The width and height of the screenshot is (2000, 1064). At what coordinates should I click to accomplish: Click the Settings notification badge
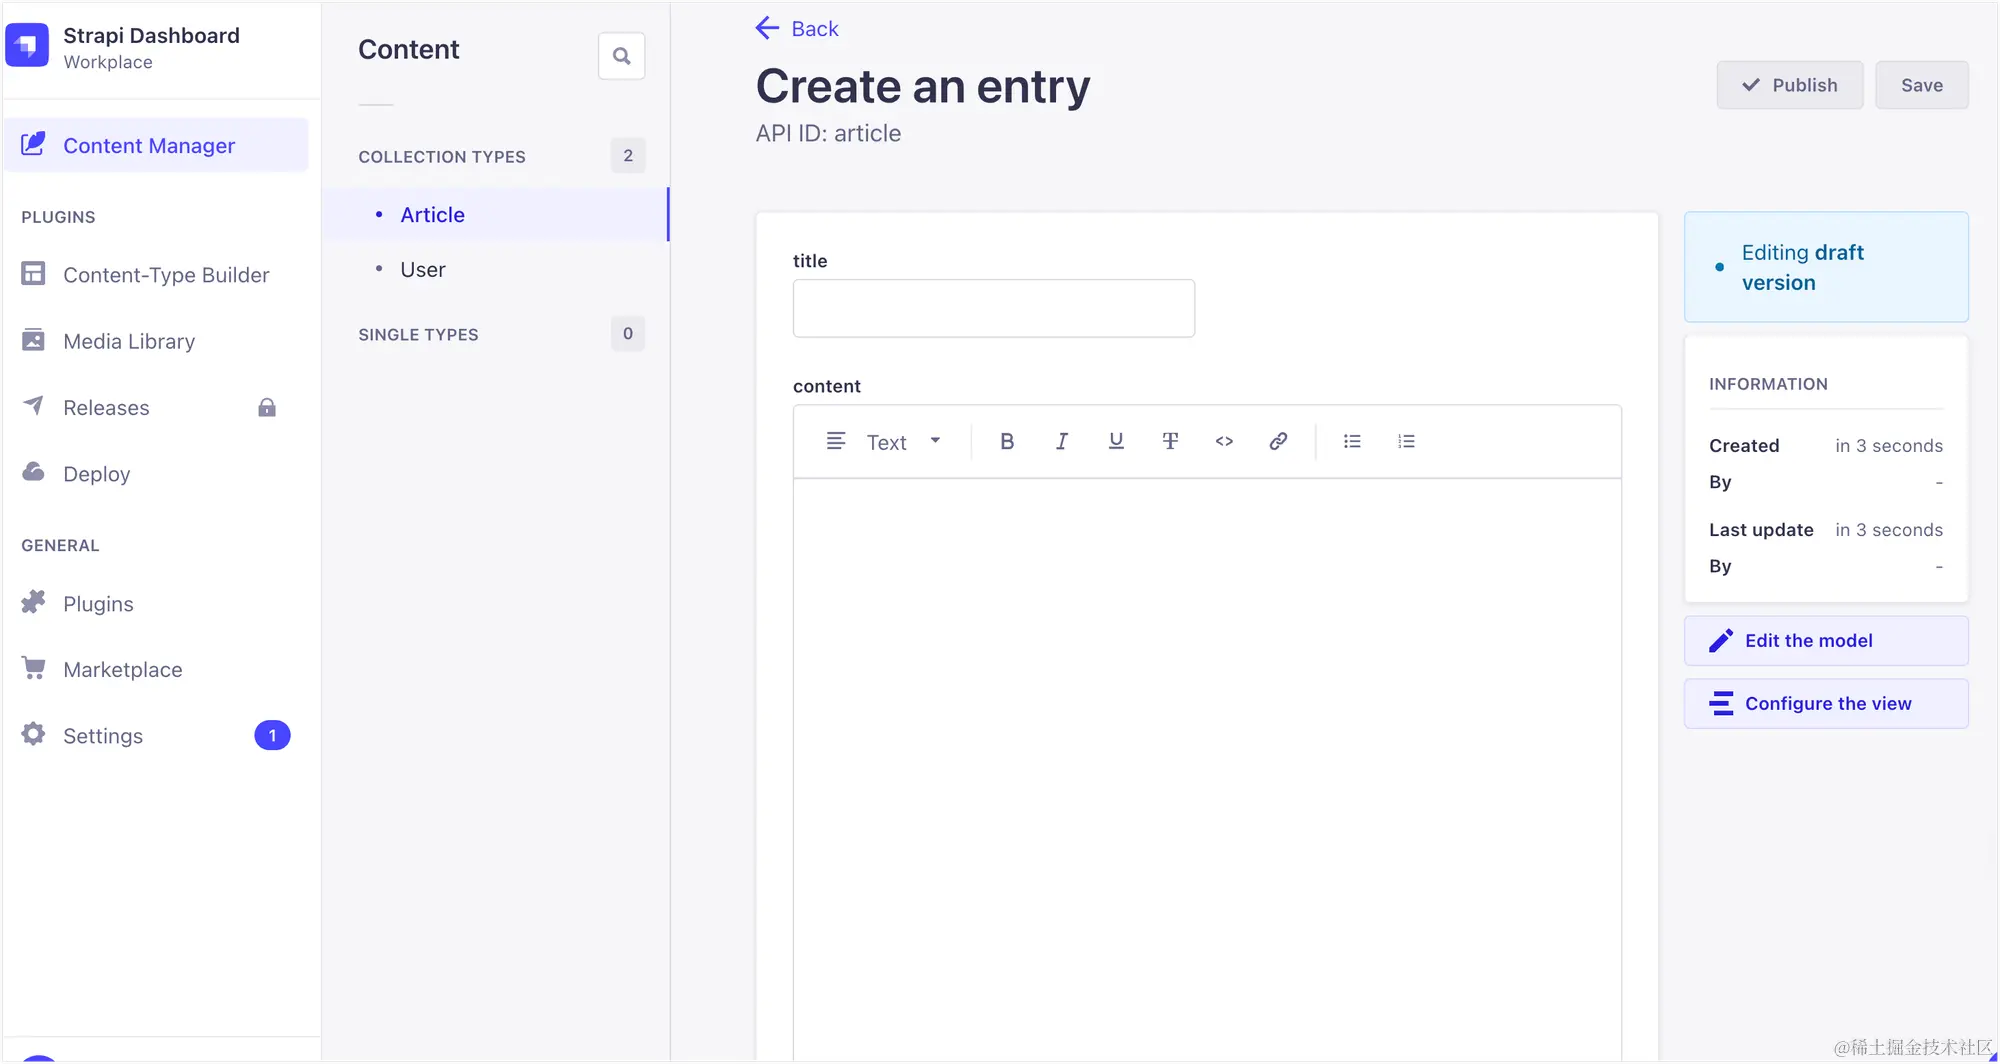pyautogui.click(x=272, y=735)
